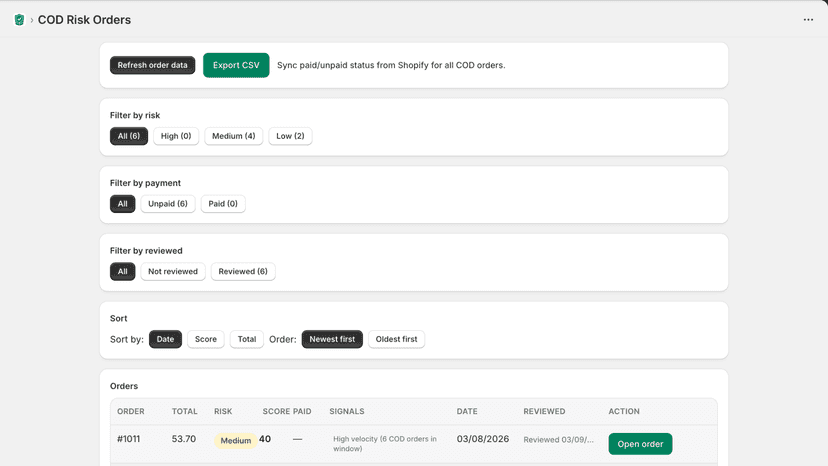Click the SCORE column header

[276, 411]
